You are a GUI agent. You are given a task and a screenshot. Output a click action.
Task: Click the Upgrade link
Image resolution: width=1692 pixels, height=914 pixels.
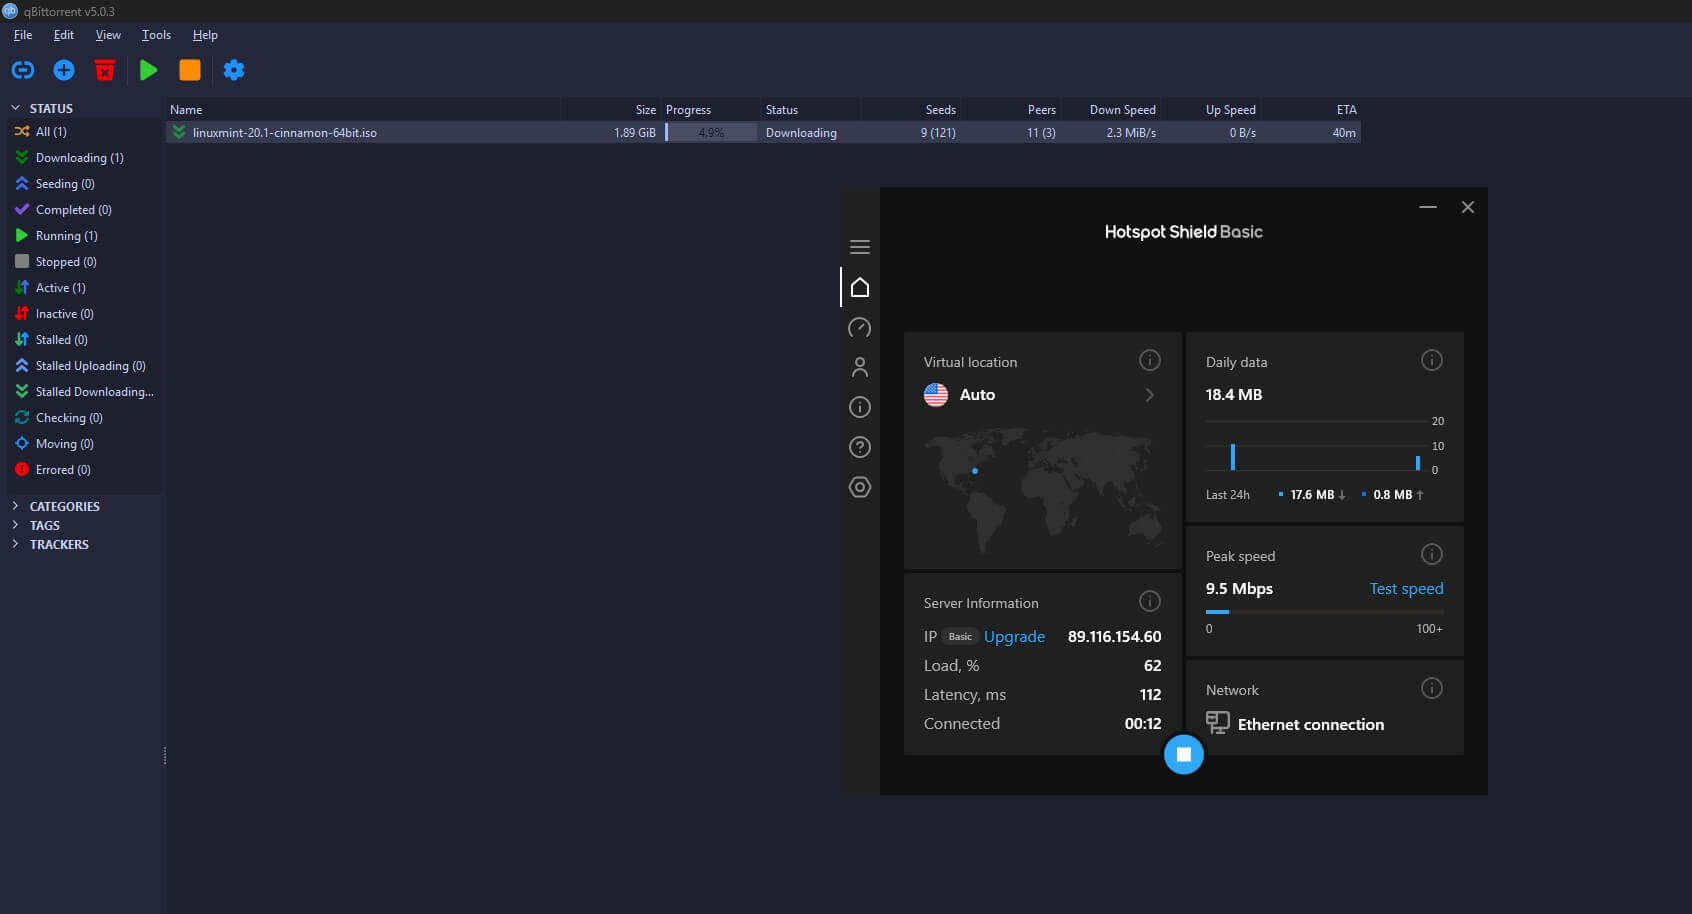(x=1014, y=637)
